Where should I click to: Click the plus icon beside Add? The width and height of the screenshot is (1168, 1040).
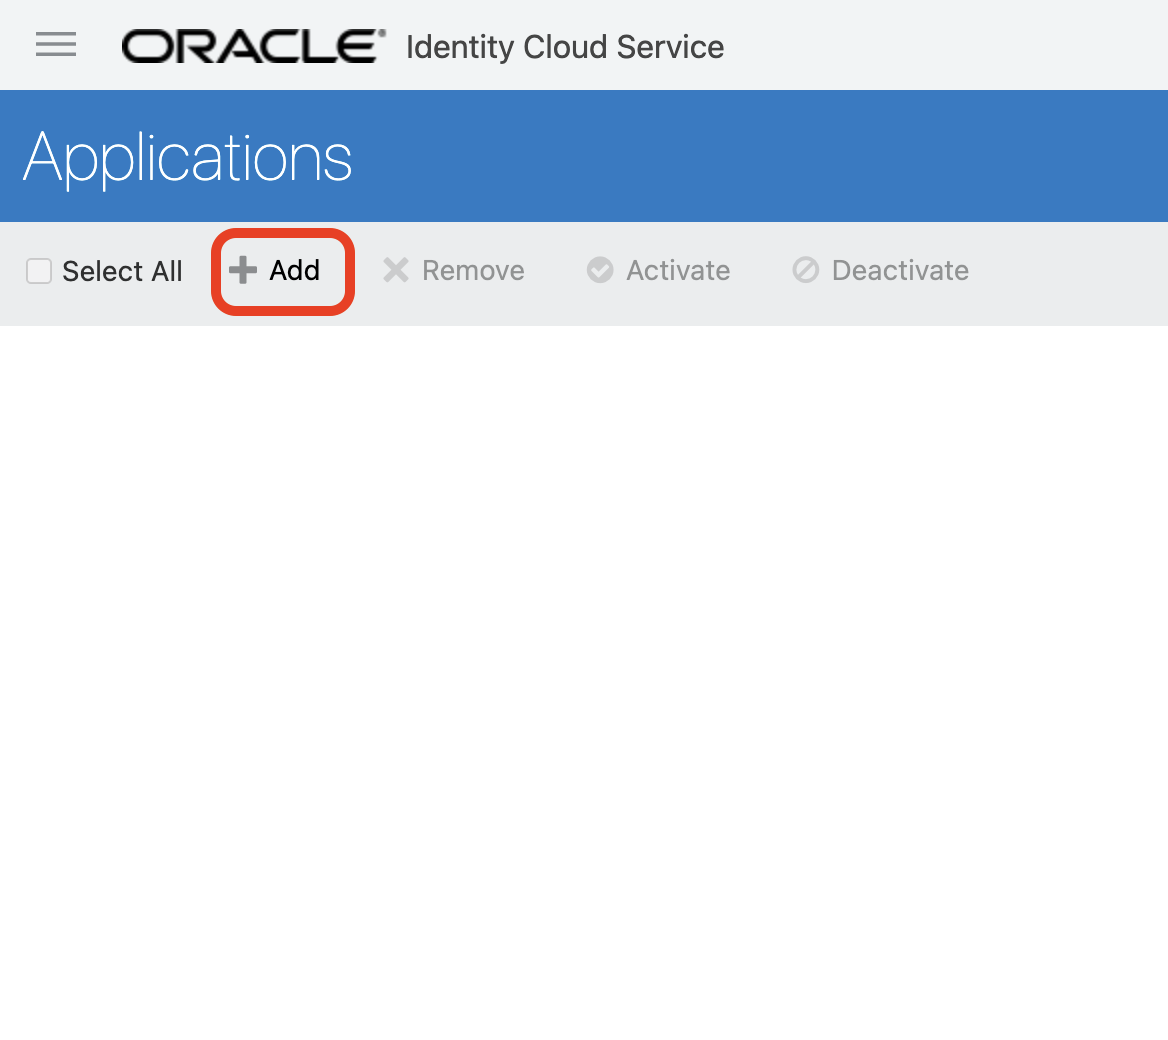pyautogui.click(x=243, y=270)
